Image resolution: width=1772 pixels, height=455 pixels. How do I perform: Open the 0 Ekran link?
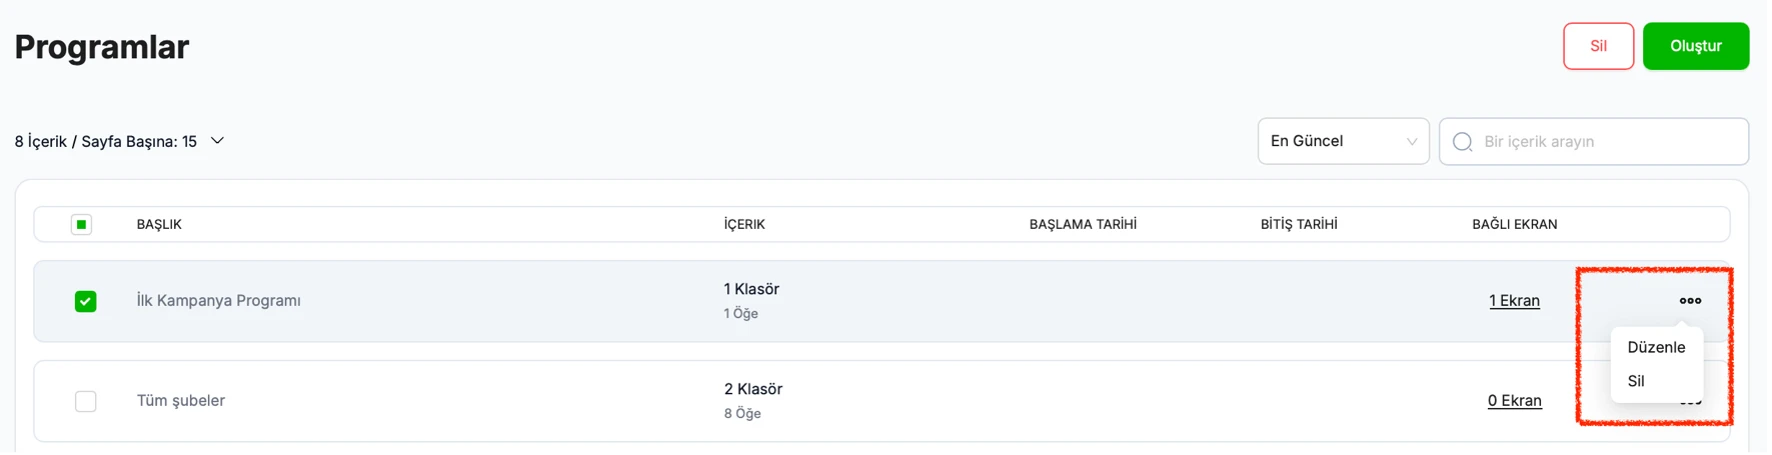(x=1514, y=401)
